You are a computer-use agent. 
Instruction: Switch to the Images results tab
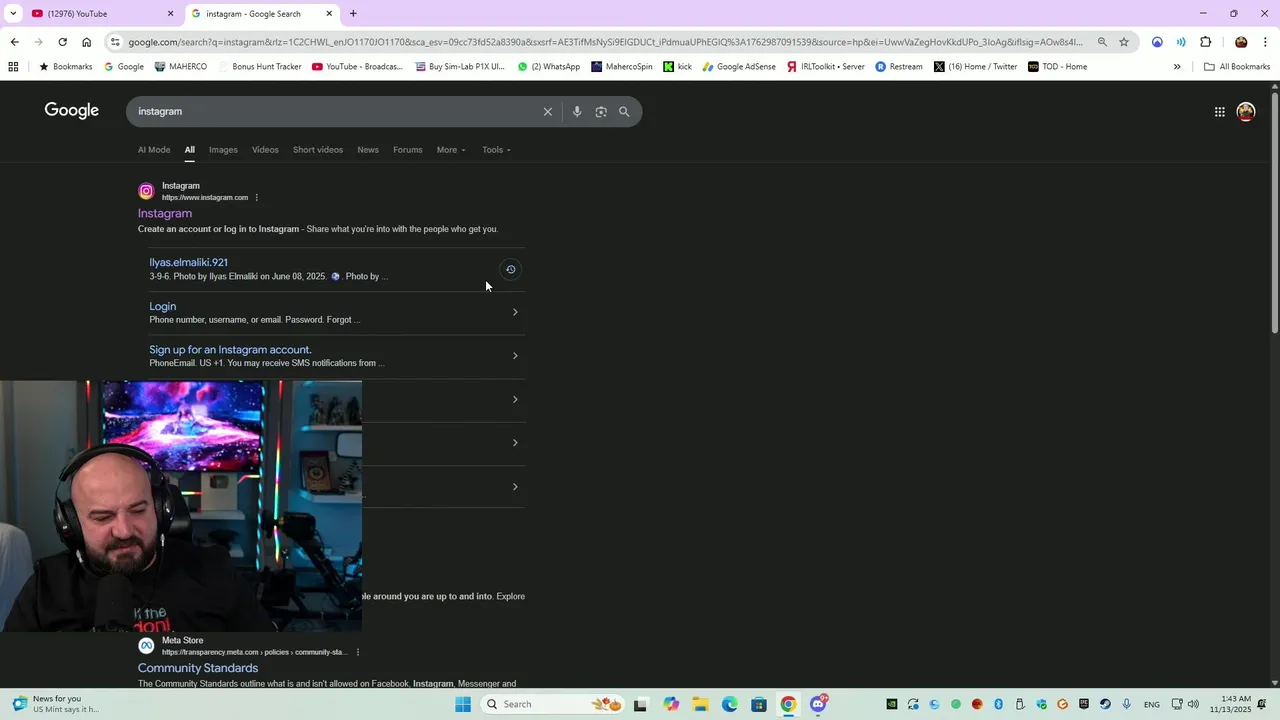(x=223, y=150)
